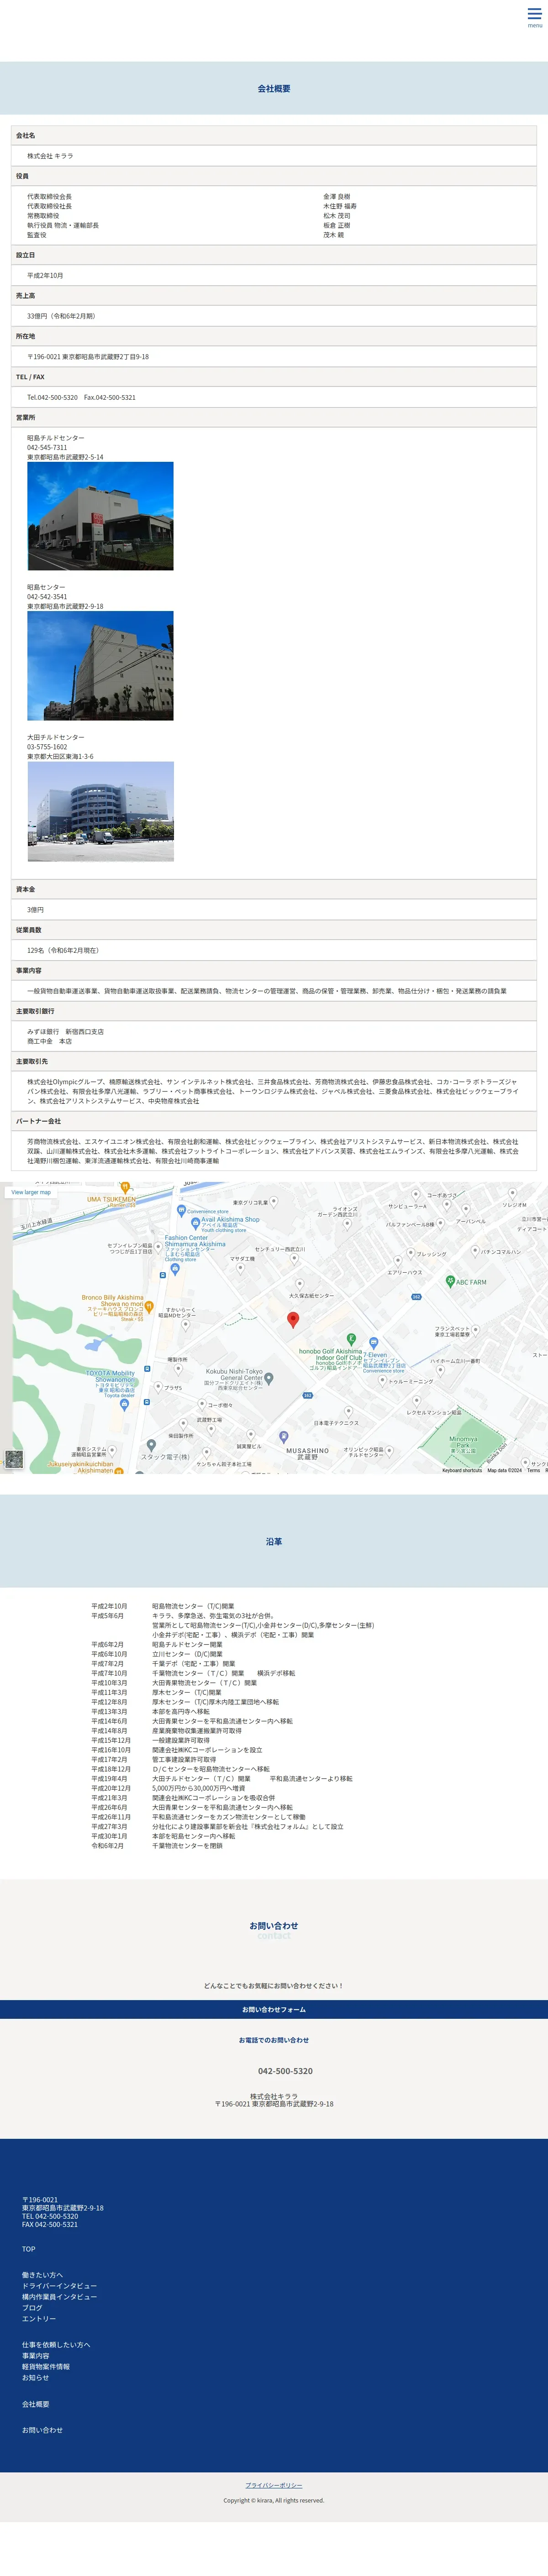The width and height of the screenshot is (548, 2576).
Task: Click Fashion Center Shimamura Akishima marker
Action: [175, 1270]
